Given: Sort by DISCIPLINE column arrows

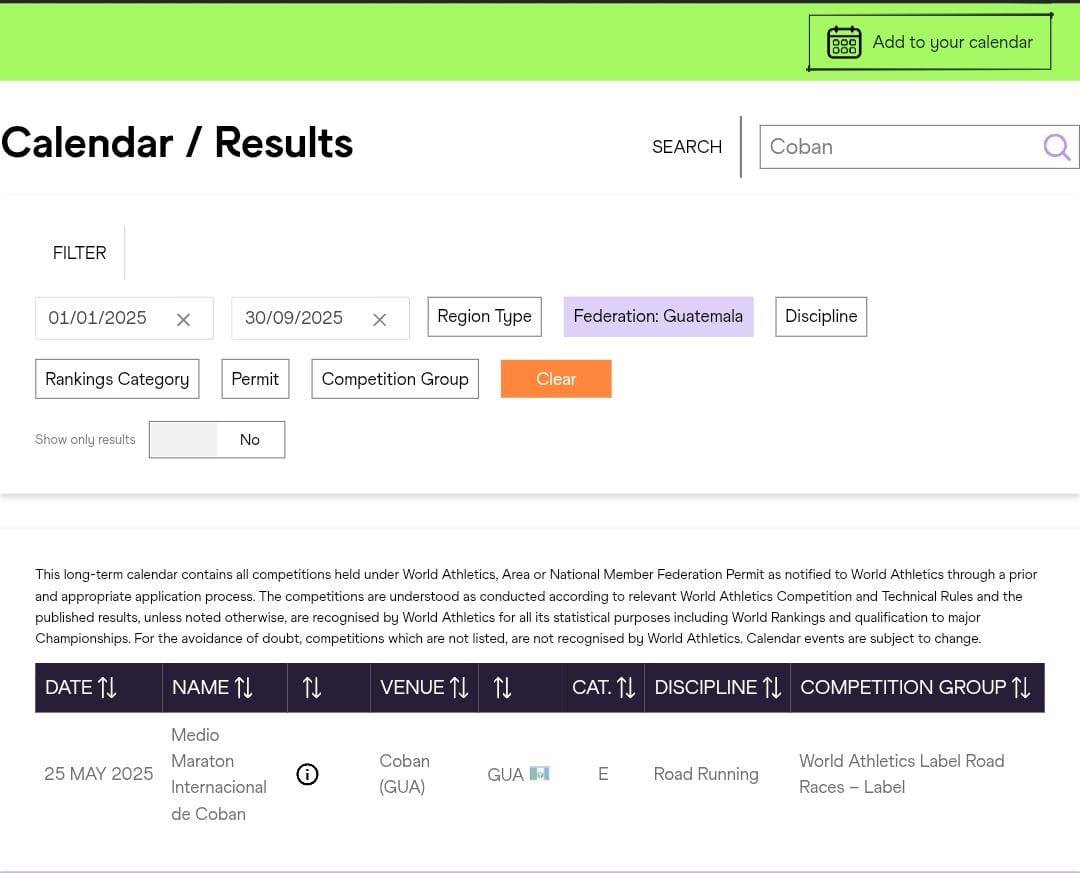Looking at the screenshot, I should pos(771,687).
